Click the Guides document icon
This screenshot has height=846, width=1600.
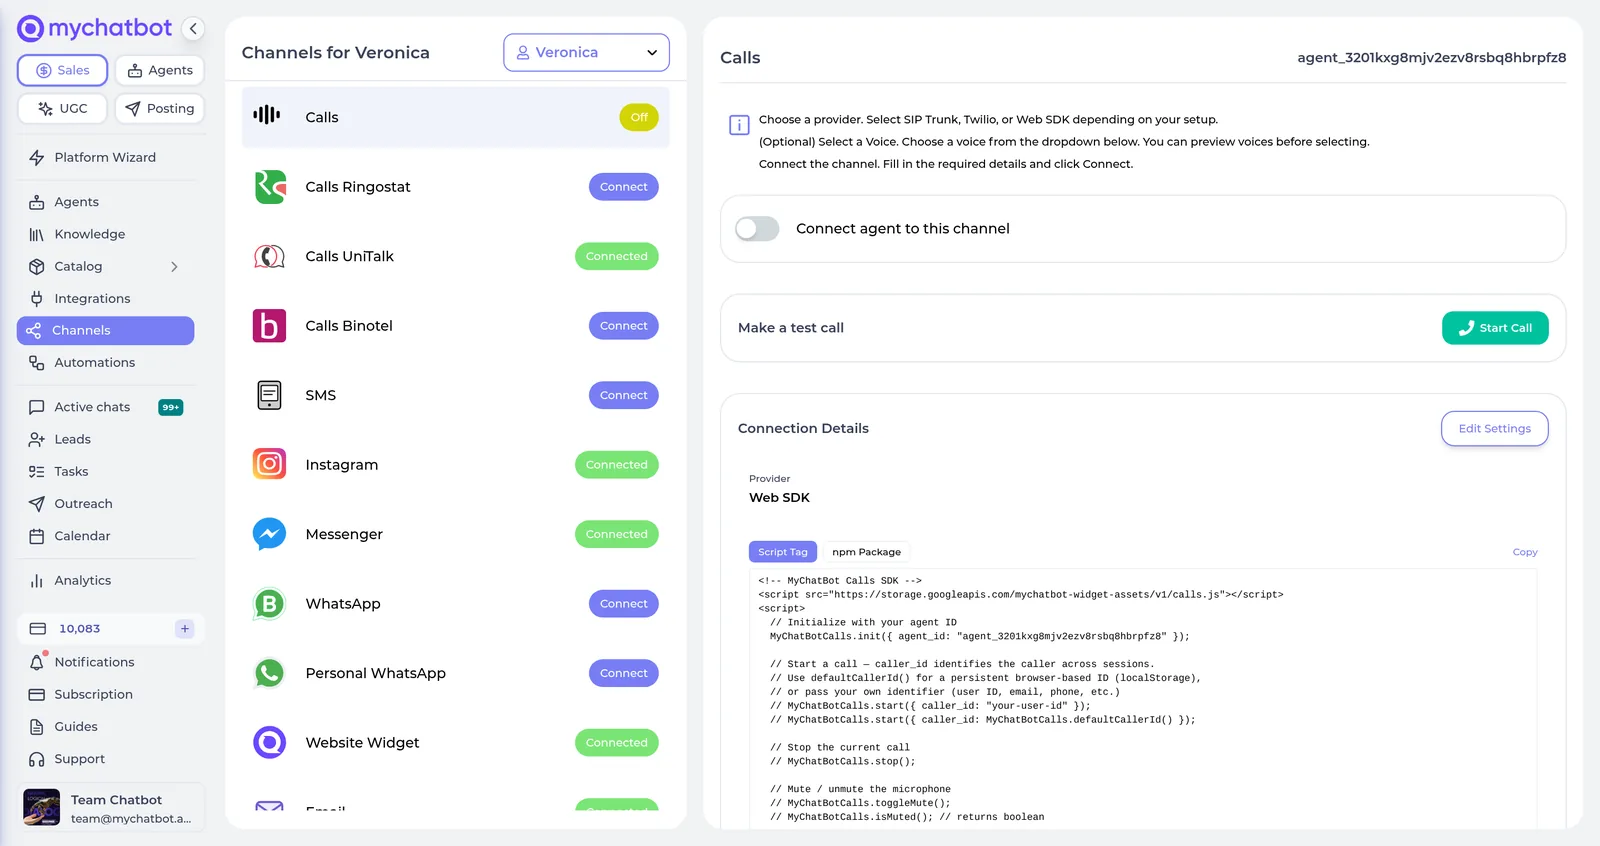point(37,726)
